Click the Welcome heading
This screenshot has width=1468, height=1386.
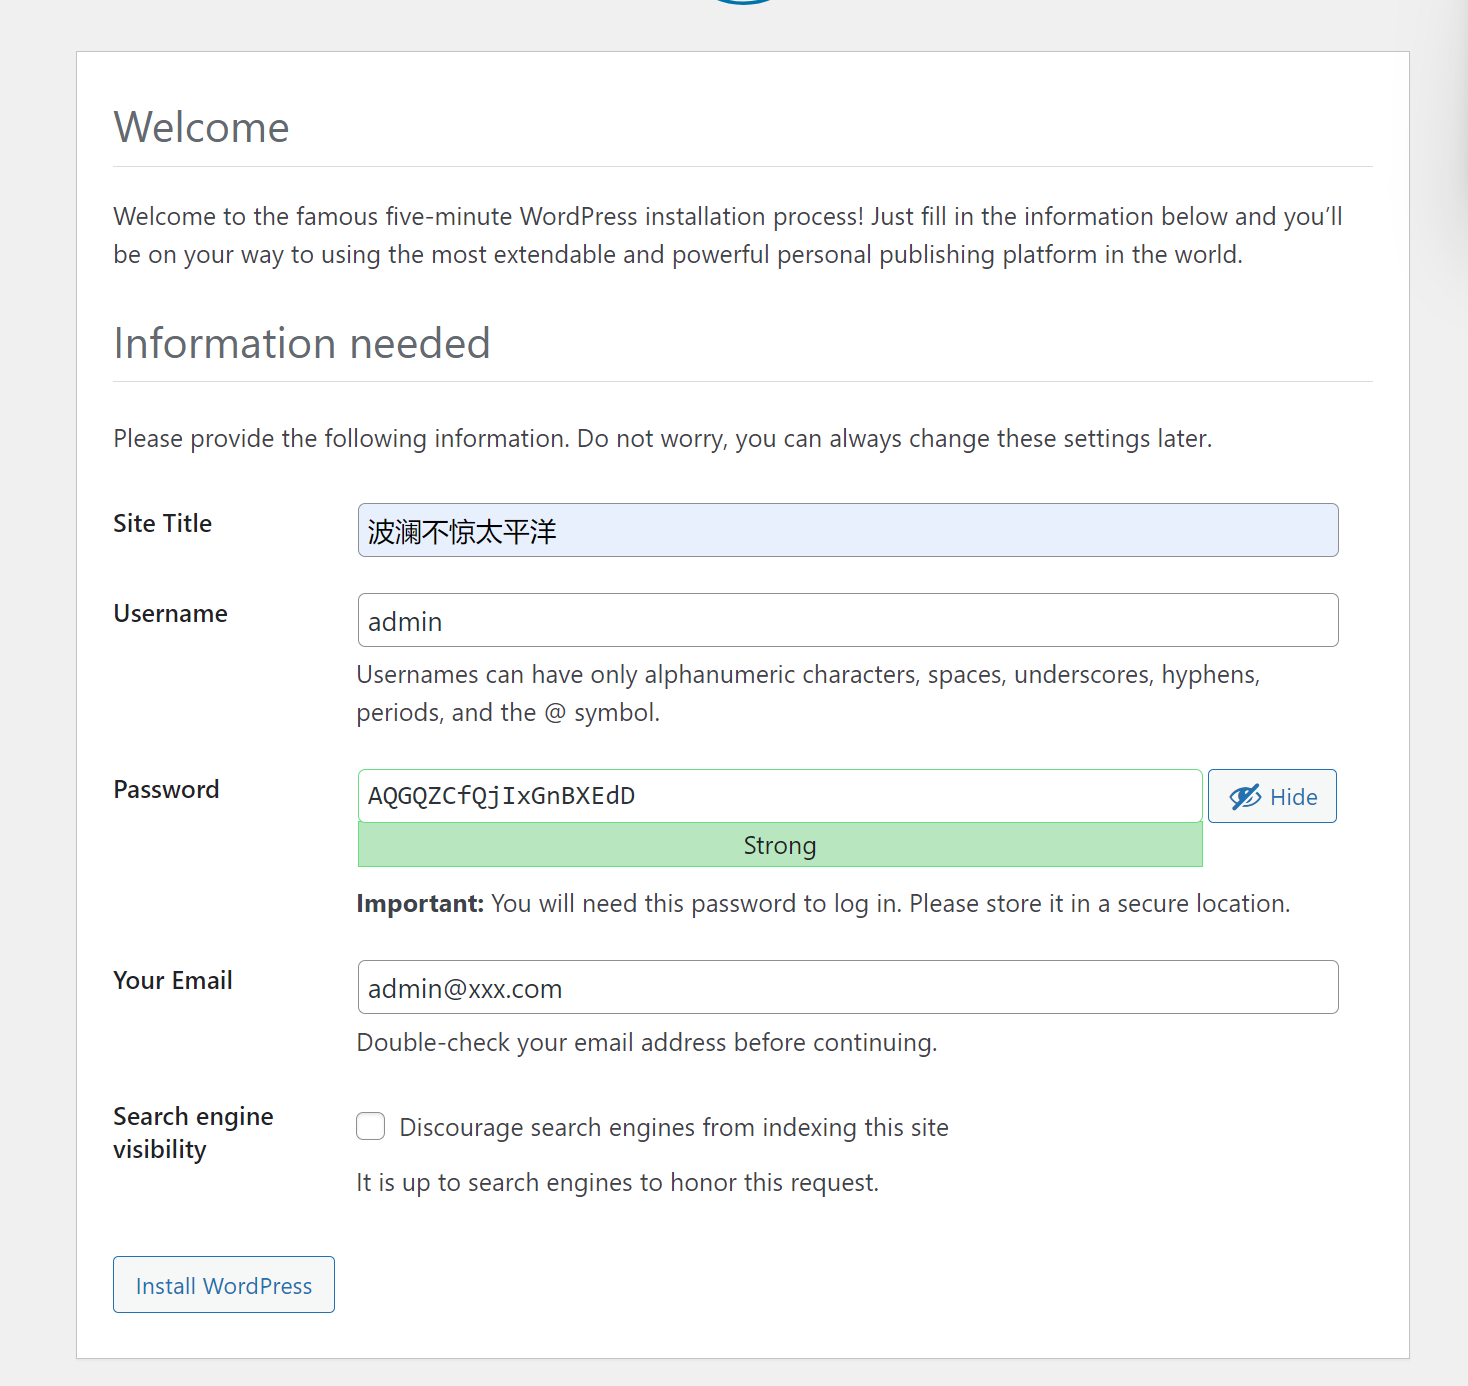pyautogui.click(x=201, y=128)
